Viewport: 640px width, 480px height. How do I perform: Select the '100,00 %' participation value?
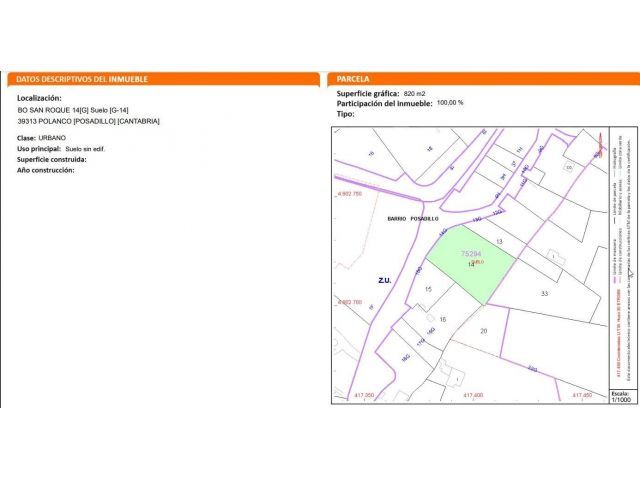(450, 103)
